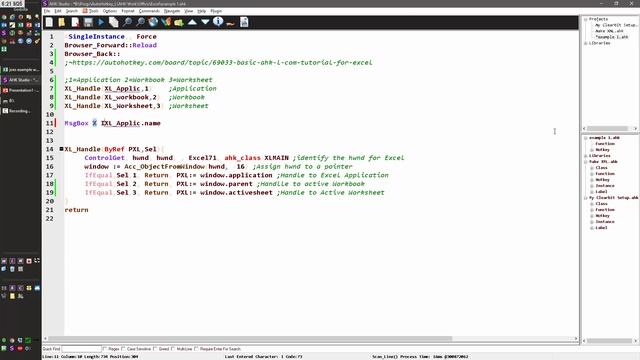The image size is (640, 360).
Task: Expand Class under Make XML.ahk
Action: click(x=592, y=168)
